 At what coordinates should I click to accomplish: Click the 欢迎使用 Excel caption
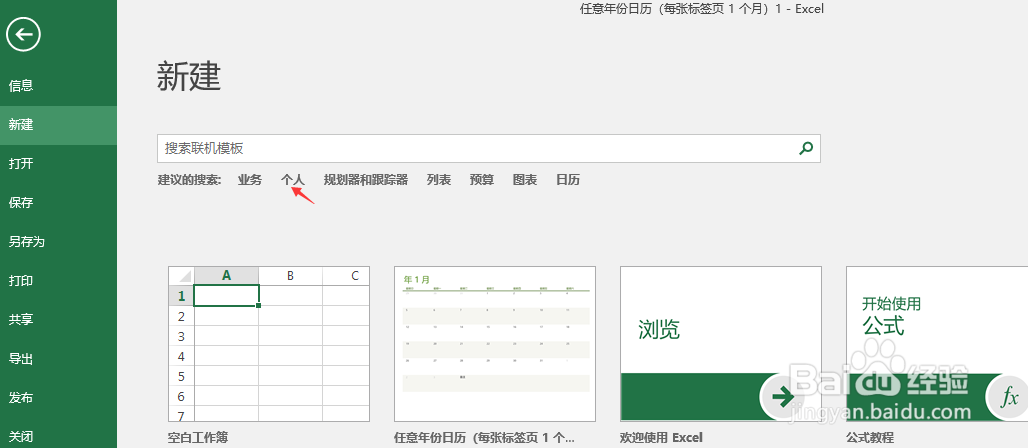661,437
